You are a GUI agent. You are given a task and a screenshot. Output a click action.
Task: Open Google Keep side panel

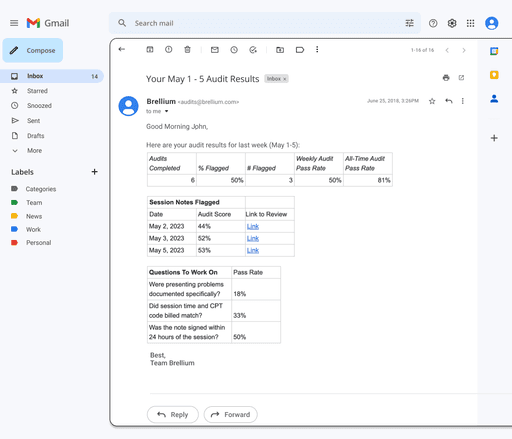point(494,75)
